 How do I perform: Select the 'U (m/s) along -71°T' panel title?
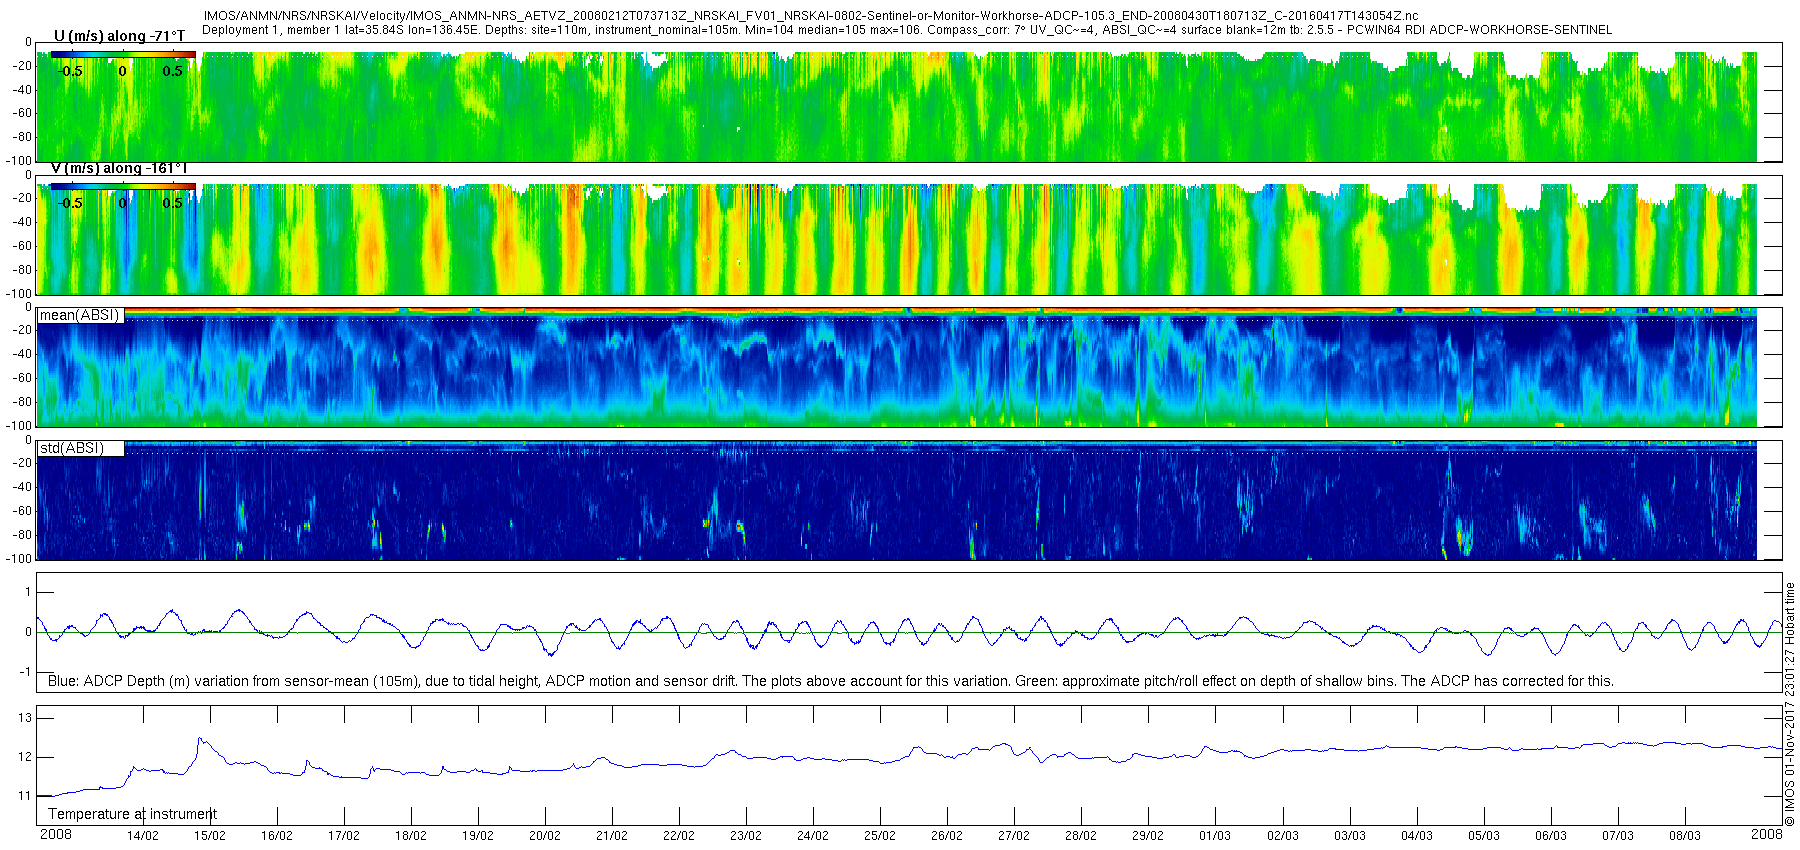pyautogui.click(x=119, y=36)
